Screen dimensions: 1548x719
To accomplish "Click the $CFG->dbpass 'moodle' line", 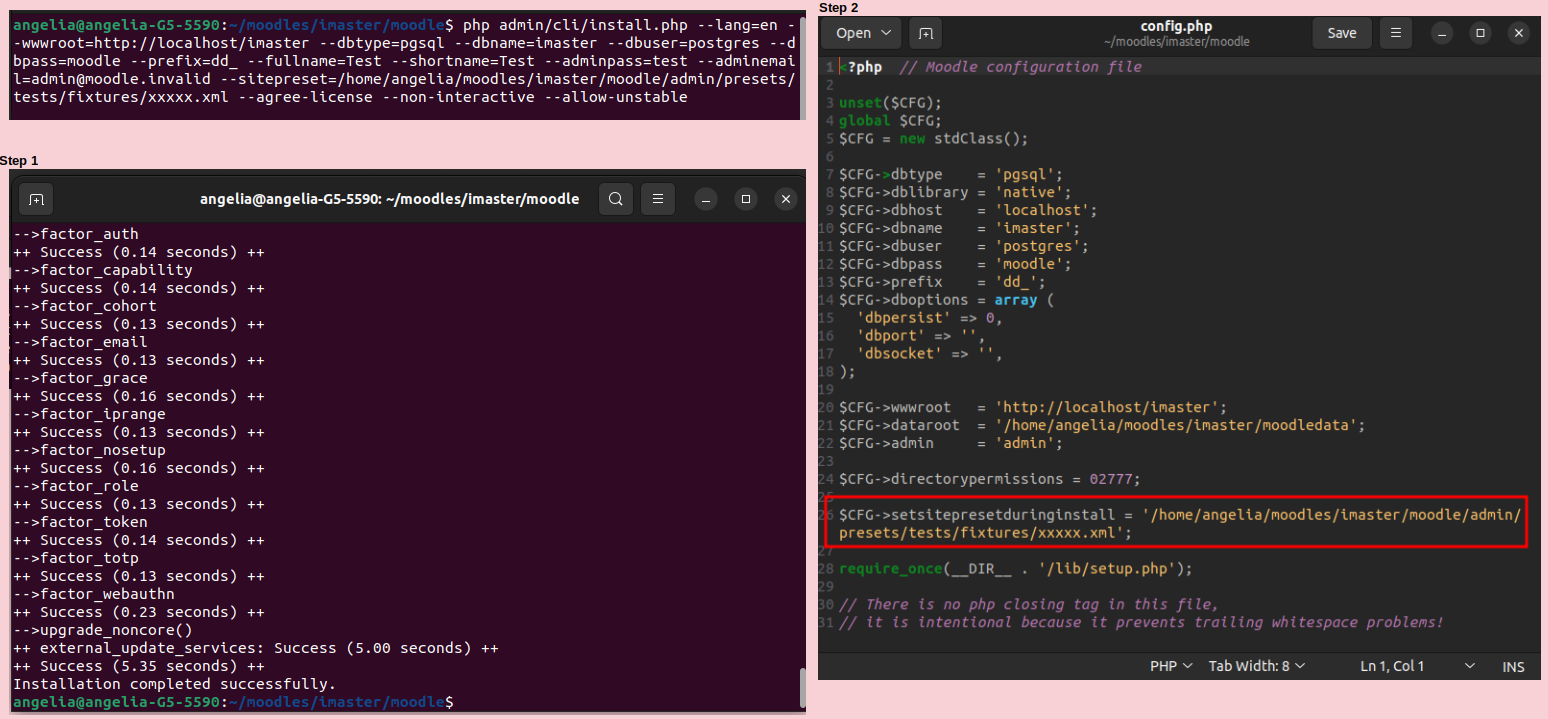I will point(955,265).
